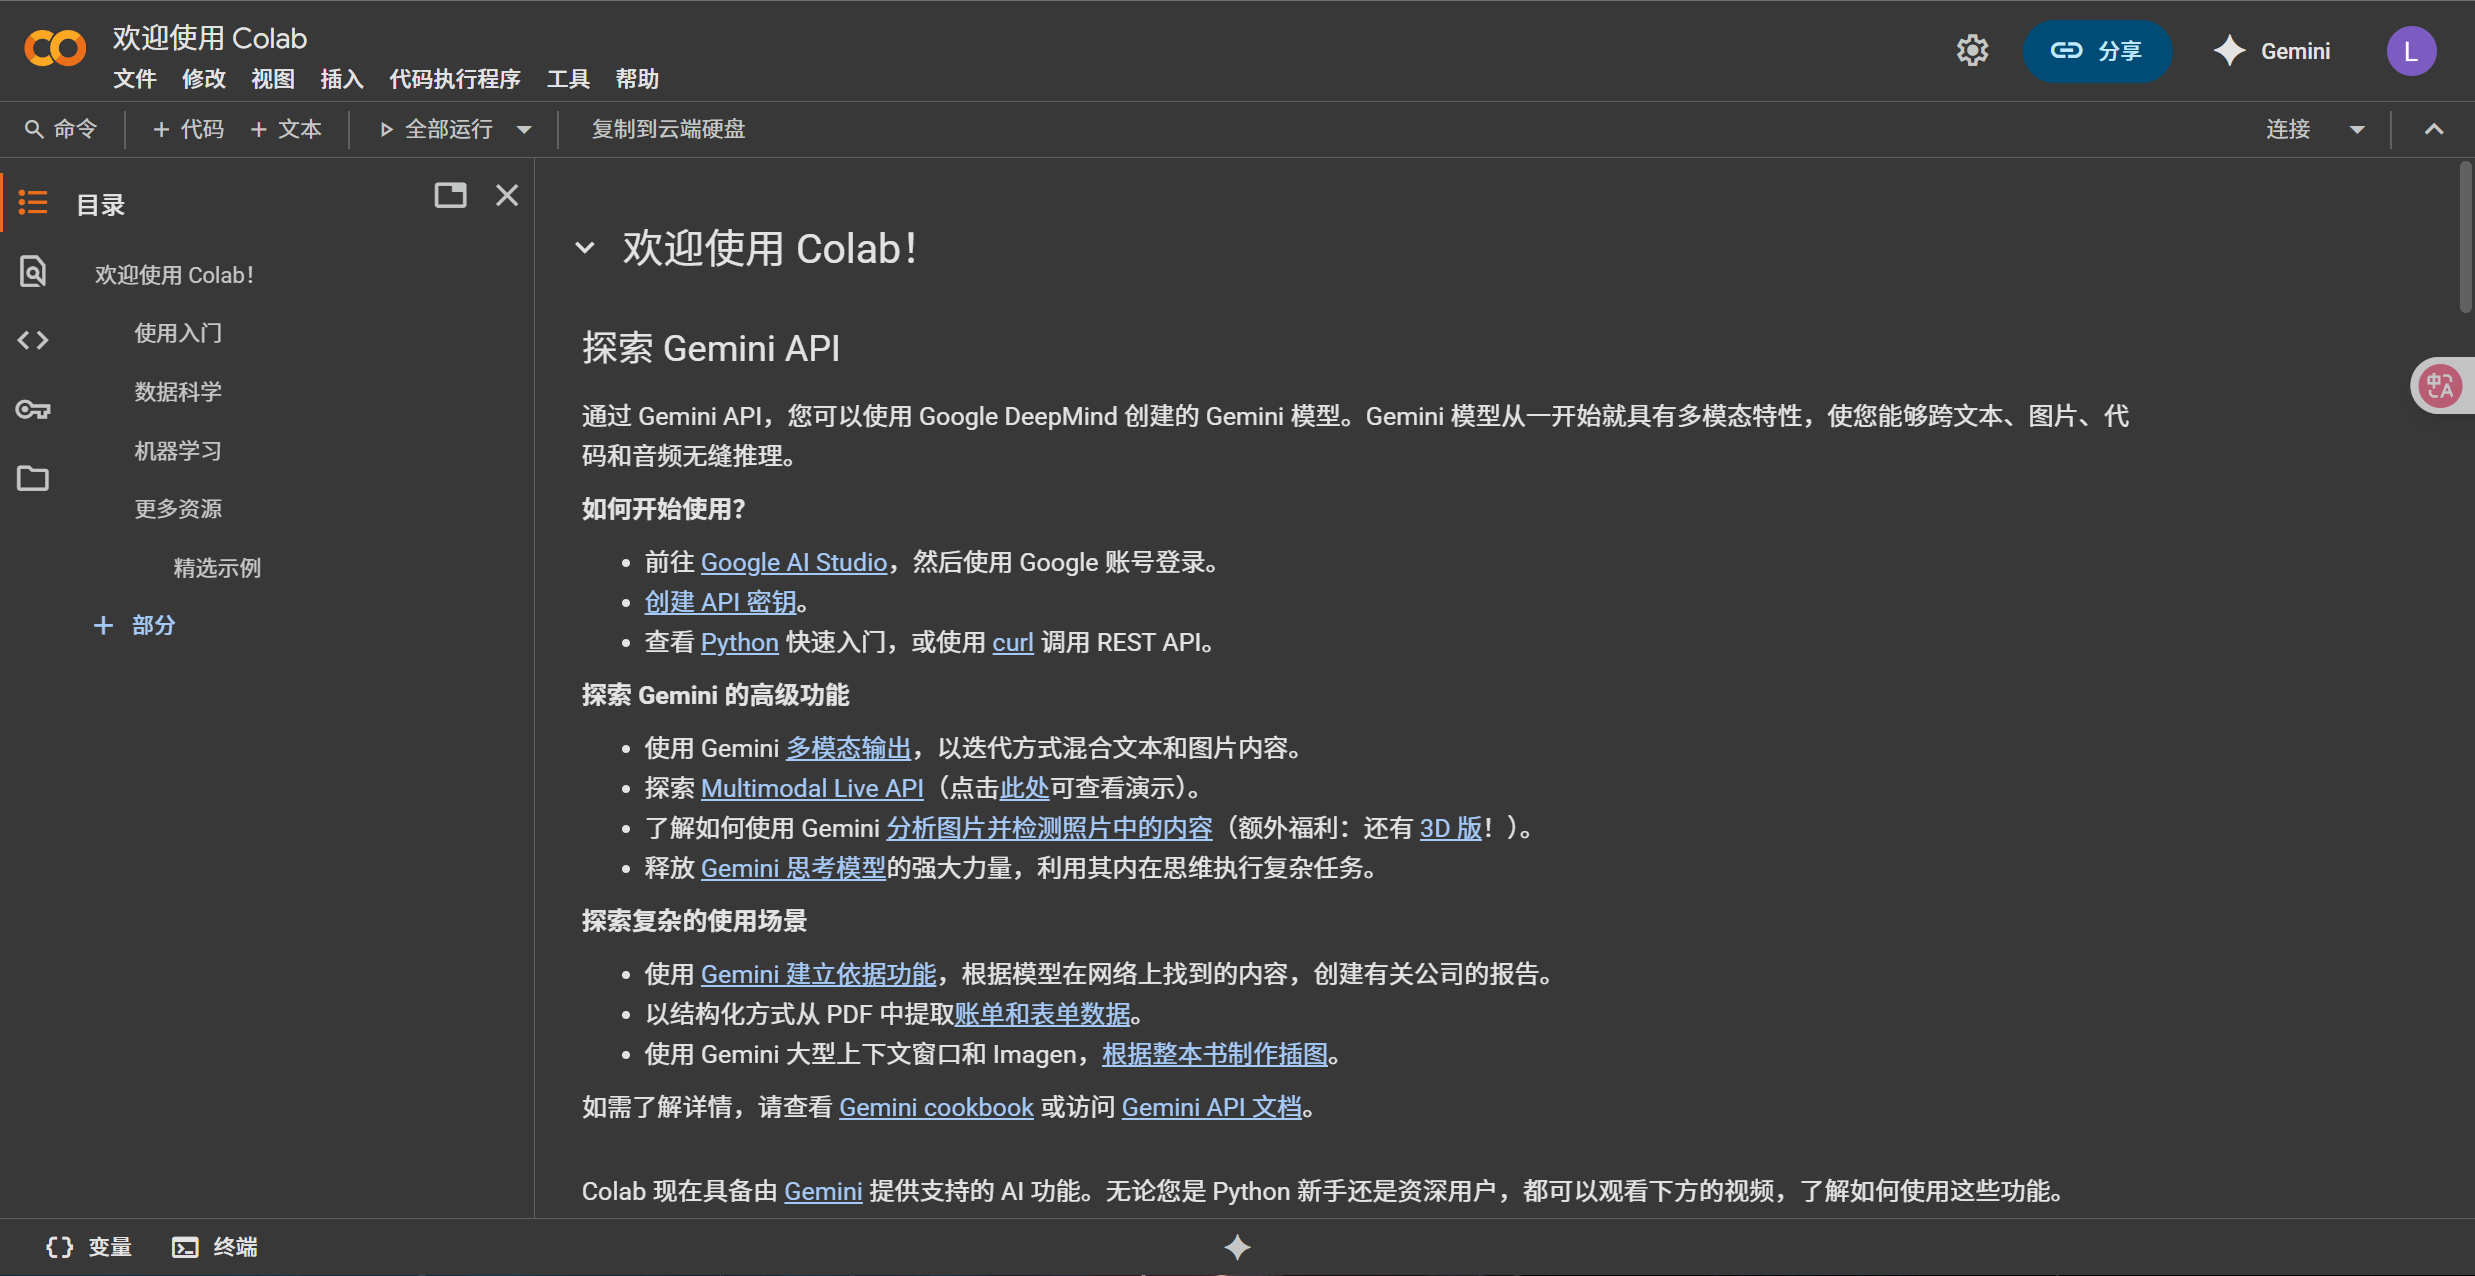Image resolution: width=2475 pixels, height=1276 pixels.
Task: Click the notebook vertical scrollbar
Action: [x=2465, y=237]
